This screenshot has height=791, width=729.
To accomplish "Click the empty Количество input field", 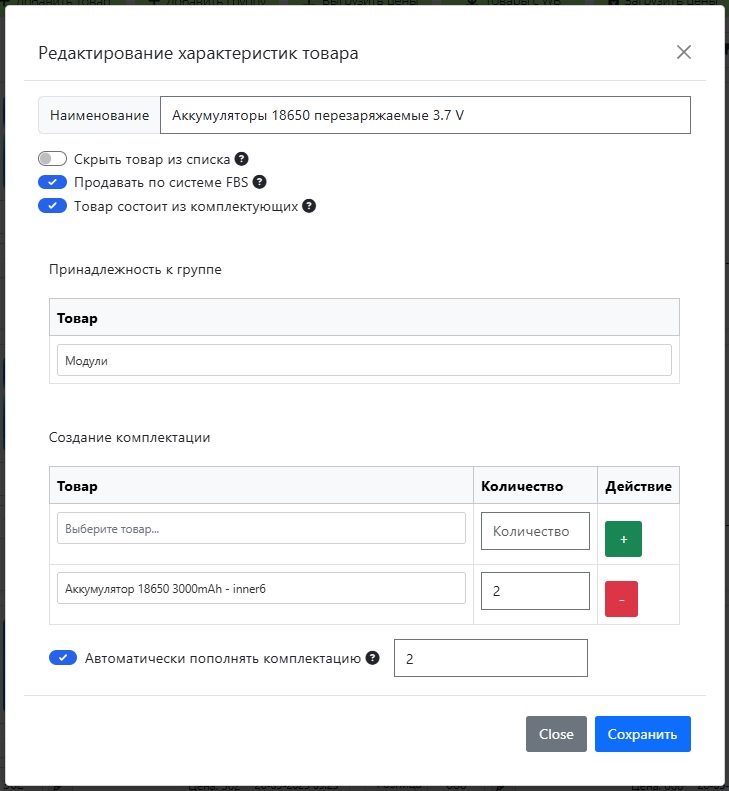I will tap(535, 531).
